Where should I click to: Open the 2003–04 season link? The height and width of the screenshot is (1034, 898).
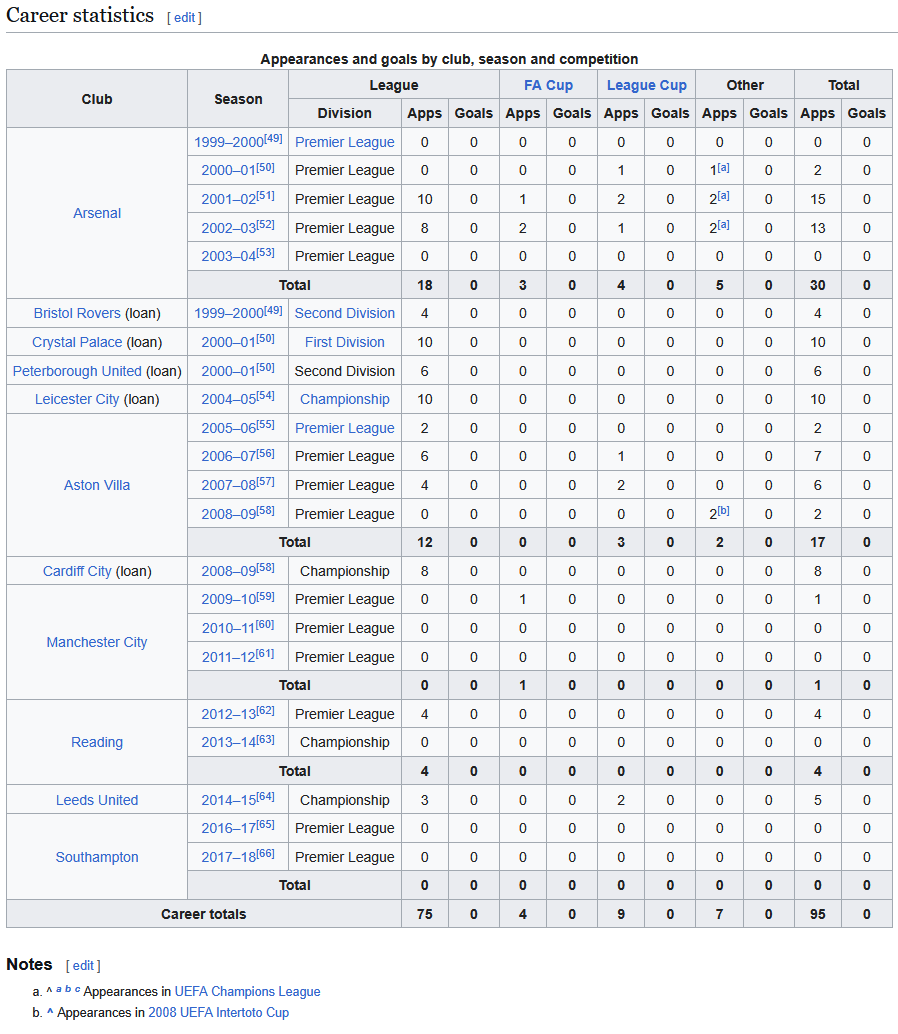point(228,257)
